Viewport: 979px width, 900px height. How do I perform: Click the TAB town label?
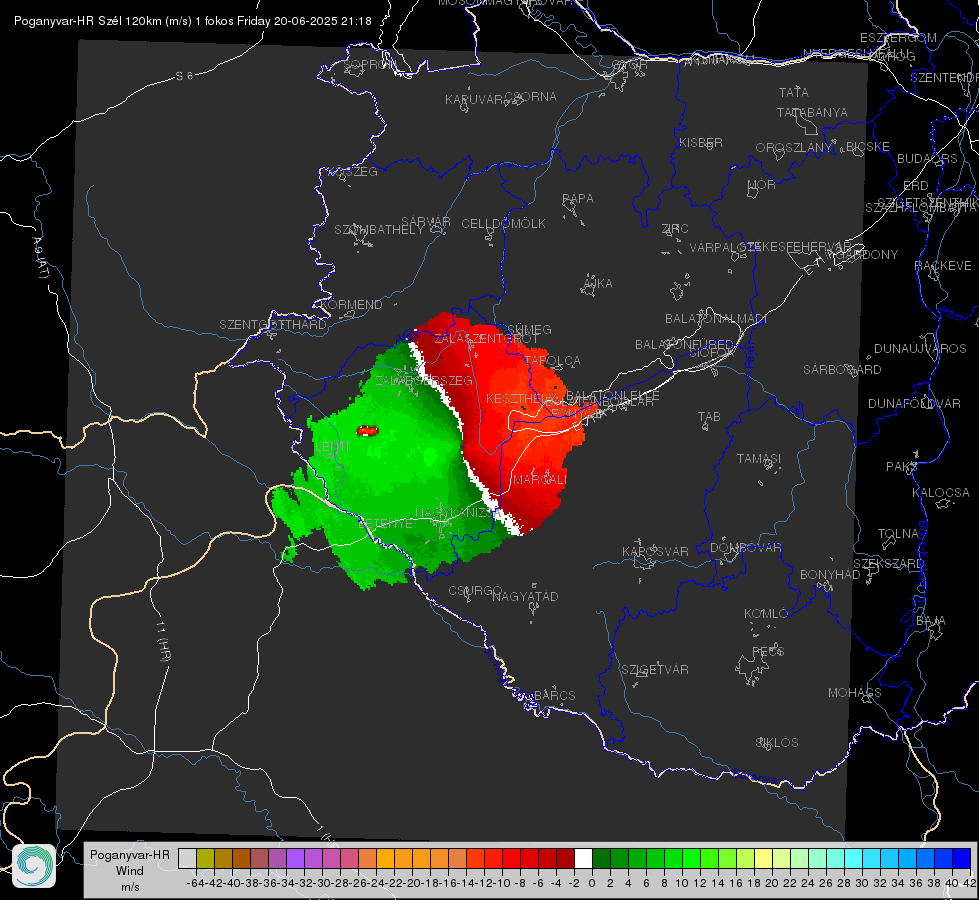709,417
